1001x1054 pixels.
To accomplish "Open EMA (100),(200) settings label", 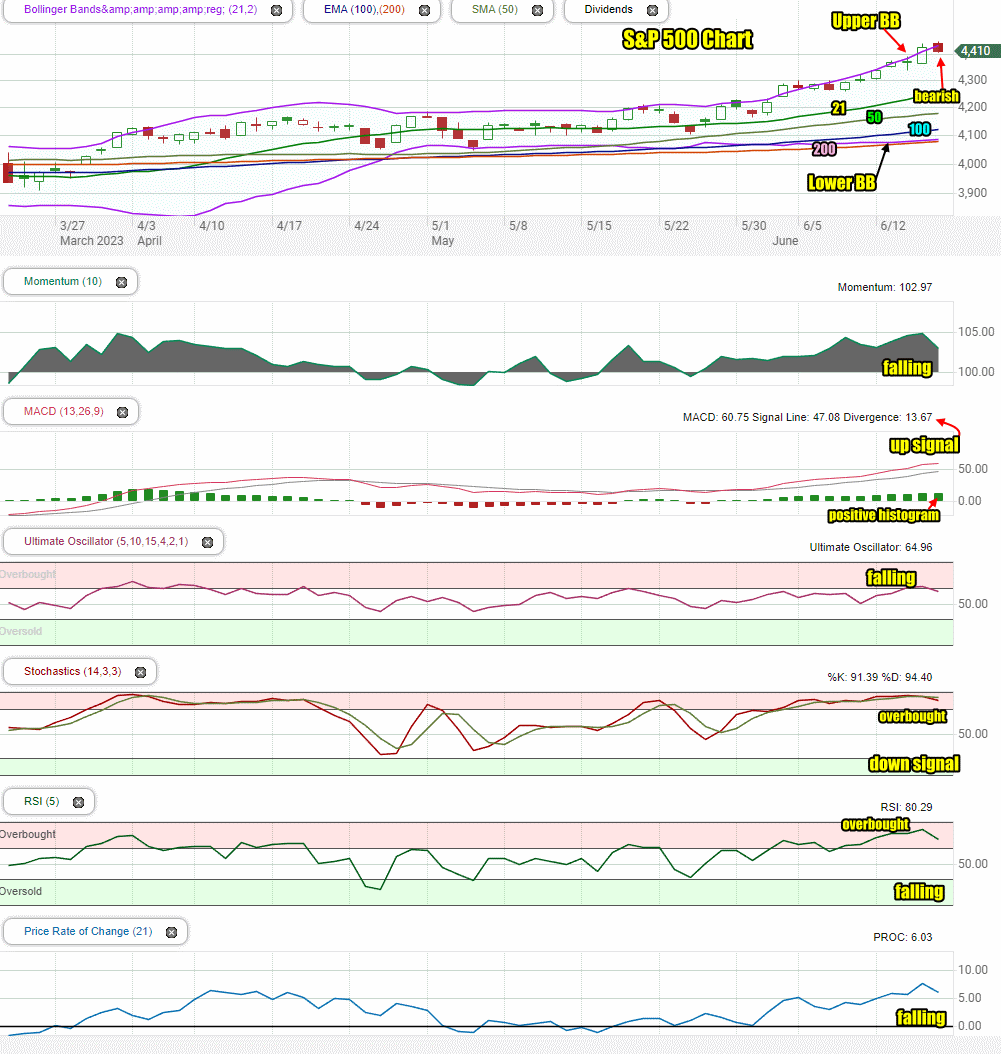I will pyautogui.click(x=364, y=9).
